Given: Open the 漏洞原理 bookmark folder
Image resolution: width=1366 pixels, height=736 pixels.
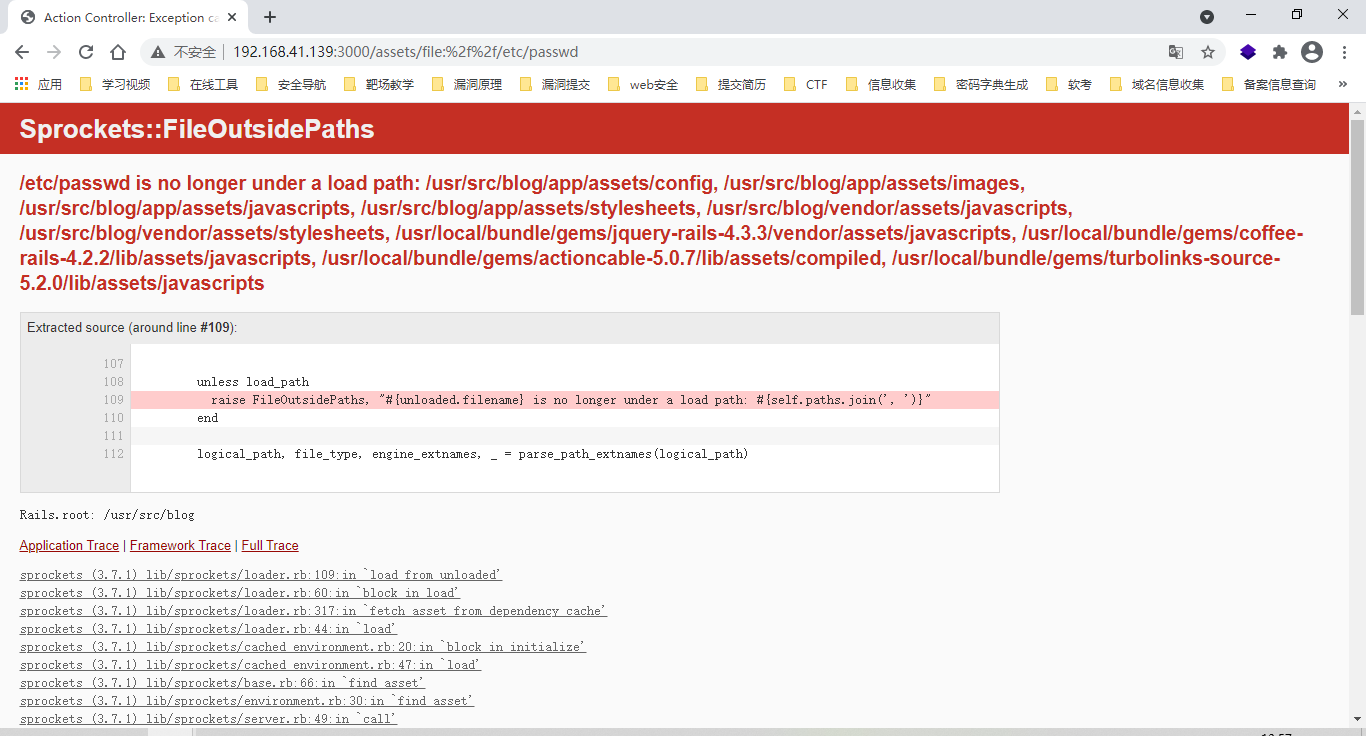Looking at the screenshot, I should [x=467, y=84].
